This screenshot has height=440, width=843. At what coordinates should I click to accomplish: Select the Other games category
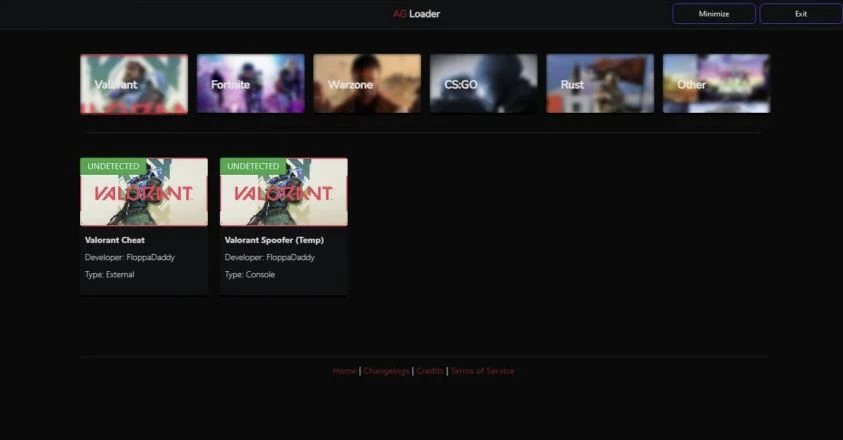[717, 83]
